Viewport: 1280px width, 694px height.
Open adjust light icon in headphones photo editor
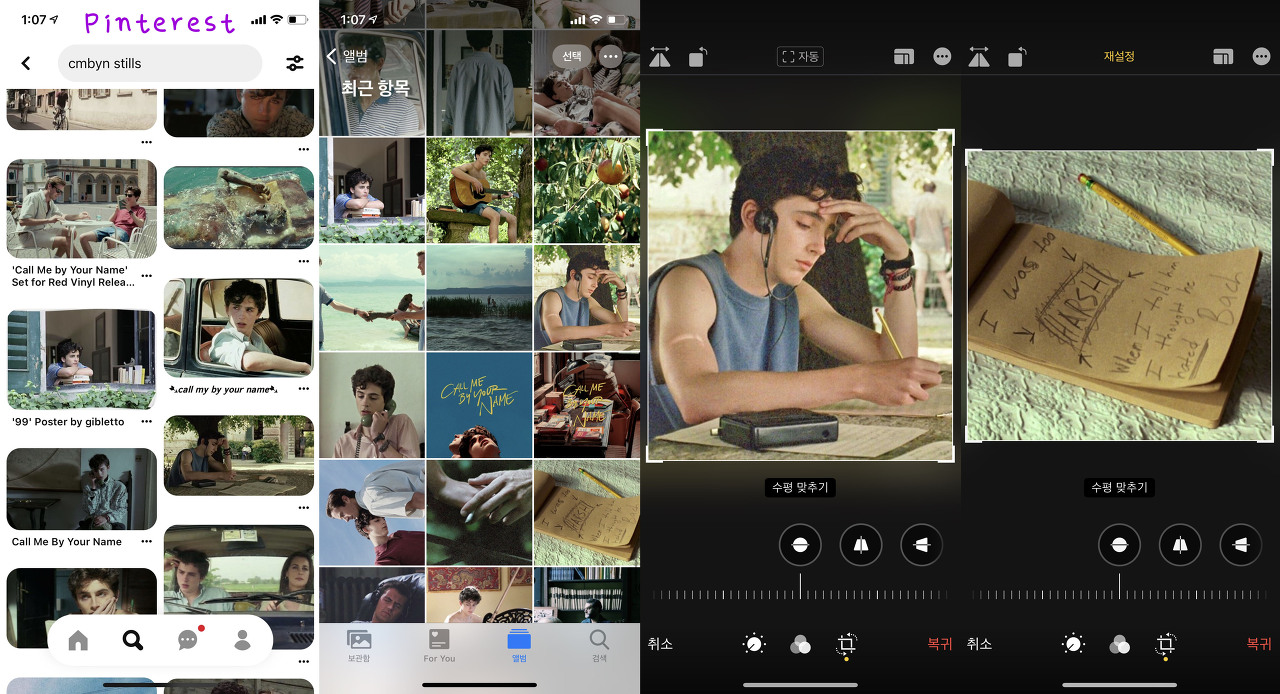754,645
